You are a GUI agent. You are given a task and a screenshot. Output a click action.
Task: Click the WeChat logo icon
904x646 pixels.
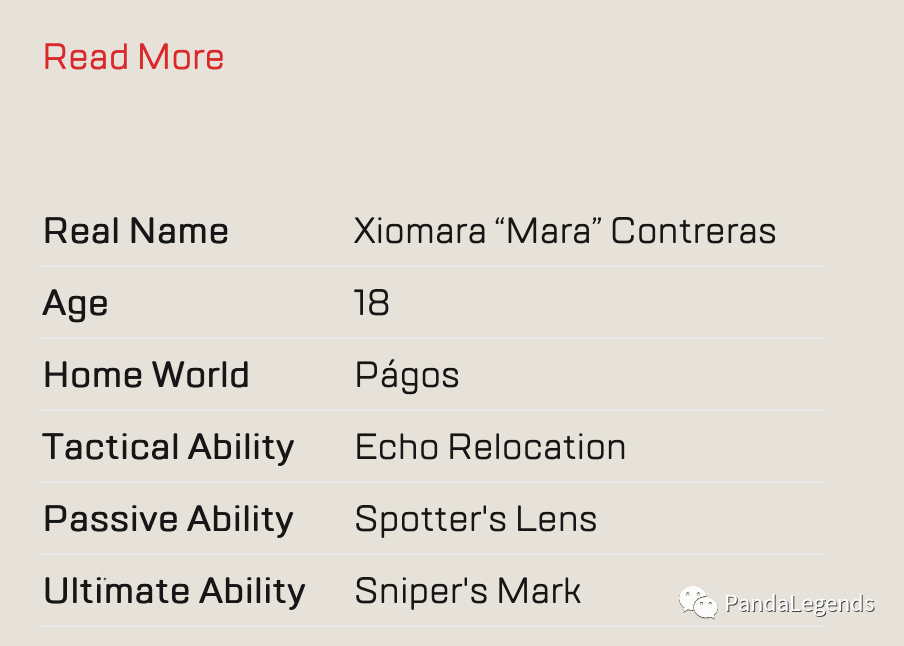point(698,602)
